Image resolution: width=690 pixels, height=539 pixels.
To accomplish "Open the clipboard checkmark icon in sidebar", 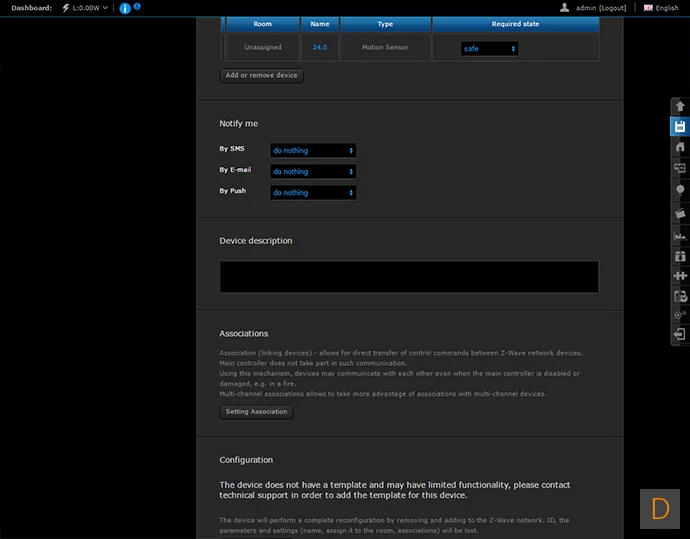I will (x=680, y=296).
